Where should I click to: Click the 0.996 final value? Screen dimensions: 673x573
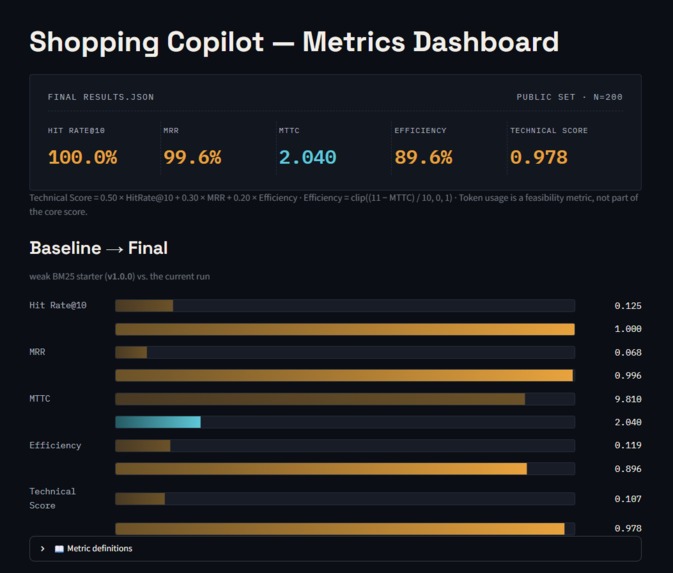[628, 376]
